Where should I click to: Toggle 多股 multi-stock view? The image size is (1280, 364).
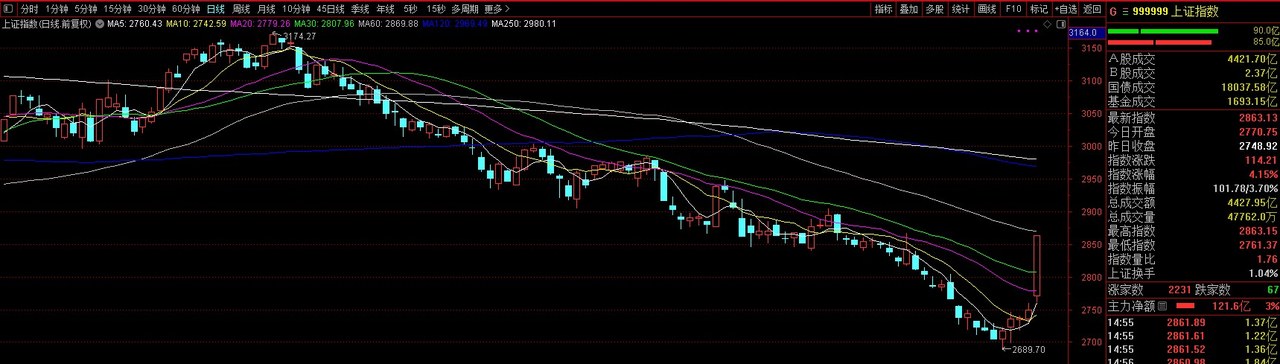[x=935, y=9]
